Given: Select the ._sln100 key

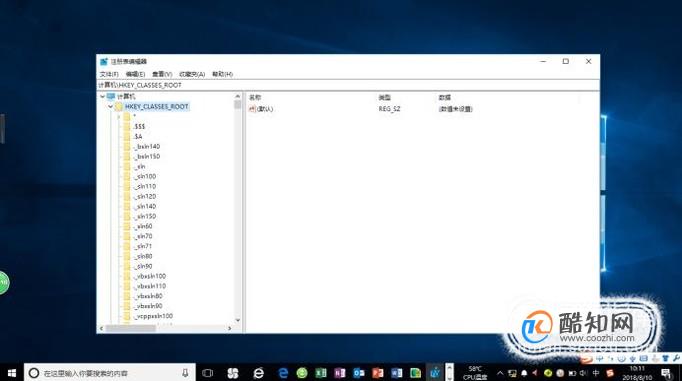Looking at the screenshot, I should (145, 177).
